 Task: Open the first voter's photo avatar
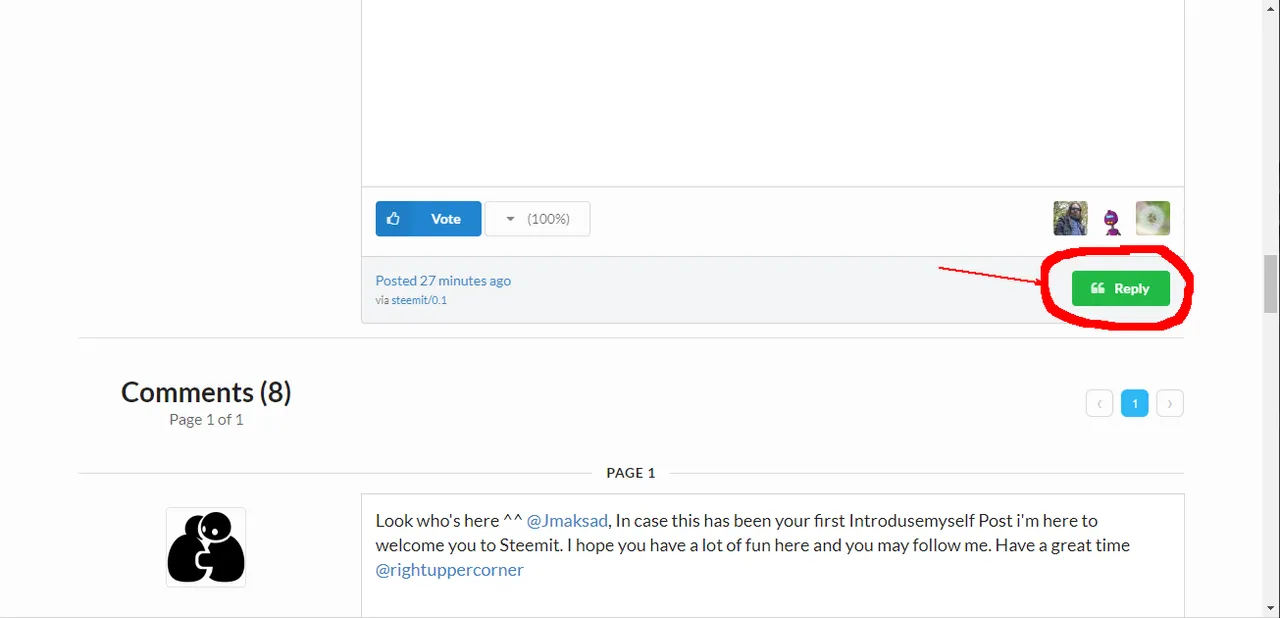point(1070,218)
